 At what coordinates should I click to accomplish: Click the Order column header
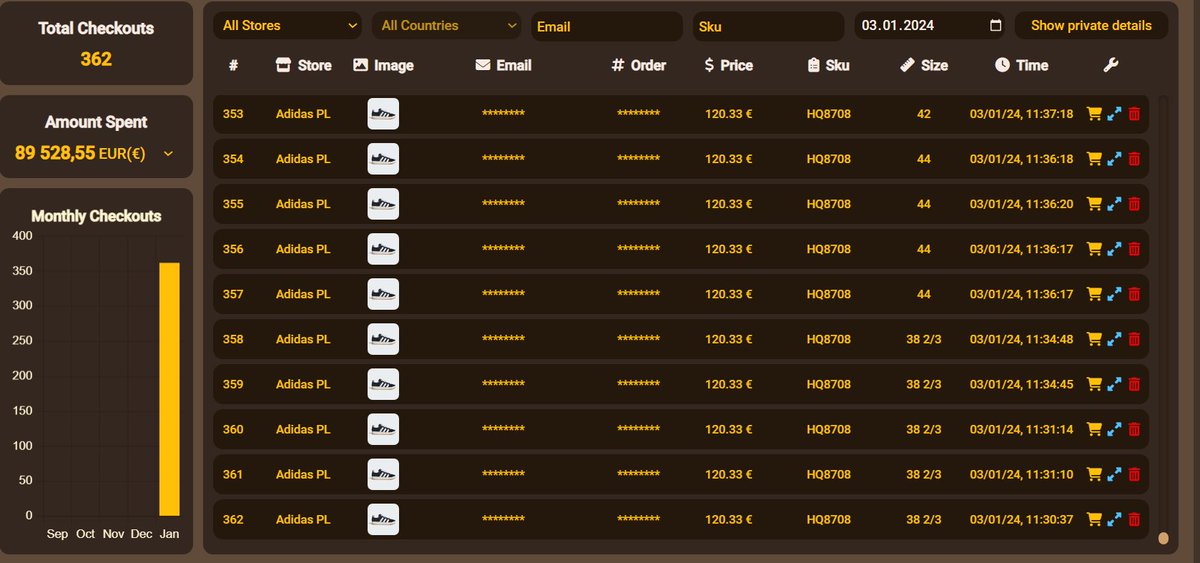[638, 65]
